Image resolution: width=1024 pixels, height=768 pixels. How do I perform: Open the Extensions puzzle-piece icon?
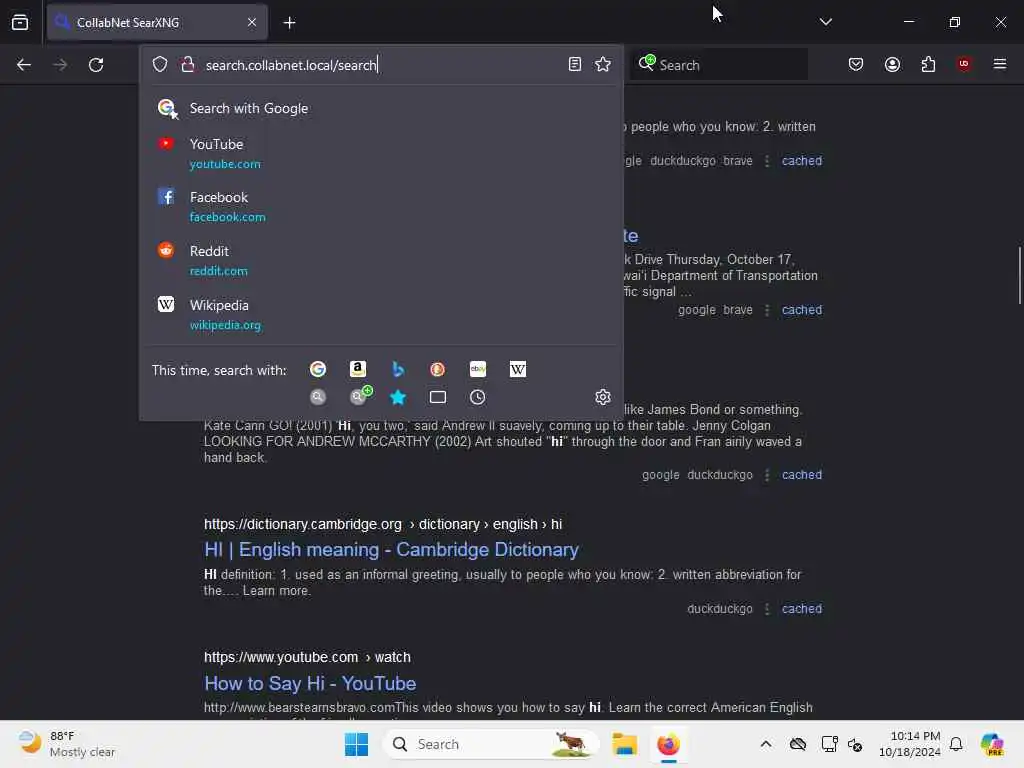point(928,64)
